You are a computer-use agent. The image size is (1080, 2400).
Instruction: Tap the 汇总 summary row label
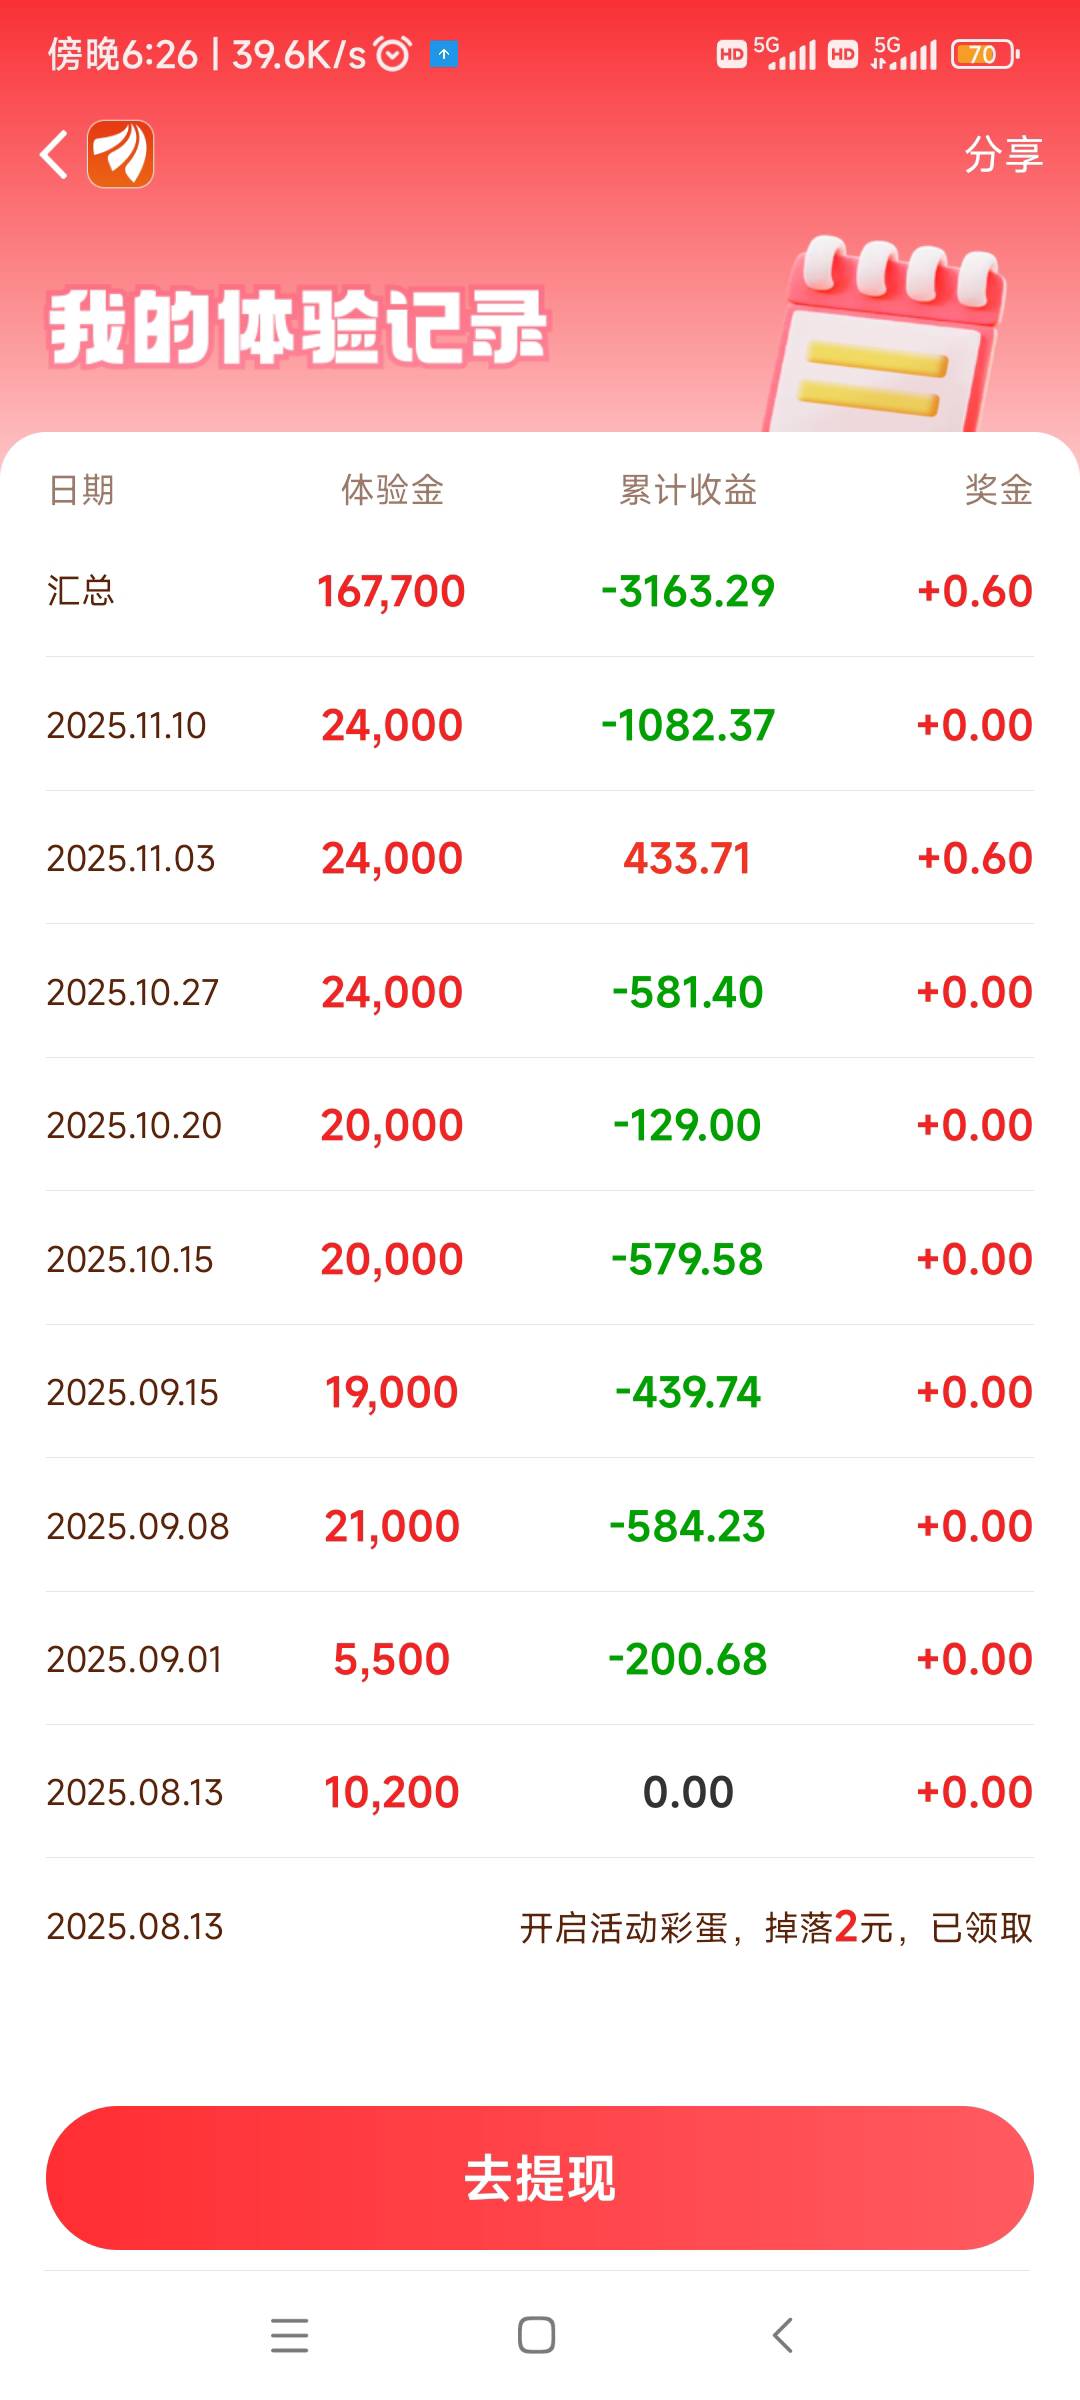pos(81,591)
